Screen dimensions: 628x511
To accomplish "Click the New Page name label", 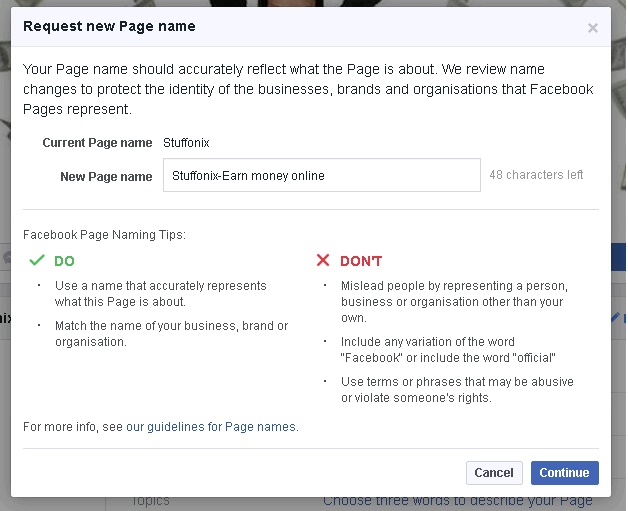I will (x=106, y=177).
